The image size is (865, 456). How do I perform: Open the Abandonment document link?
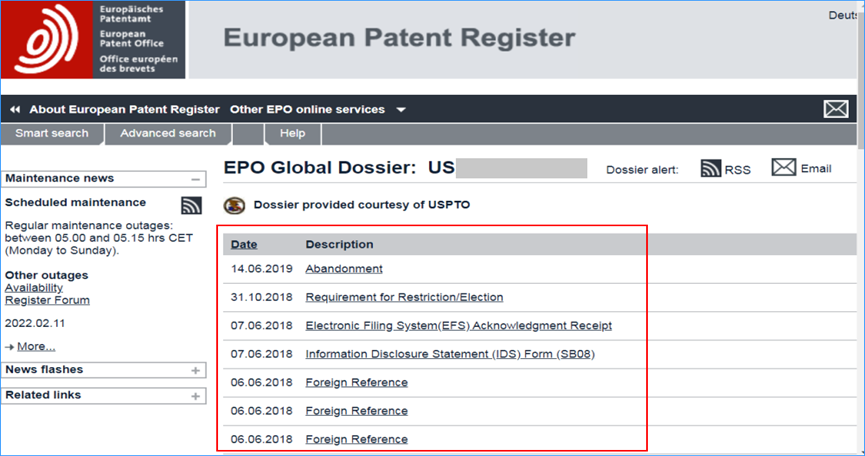(x=344, y=269)
